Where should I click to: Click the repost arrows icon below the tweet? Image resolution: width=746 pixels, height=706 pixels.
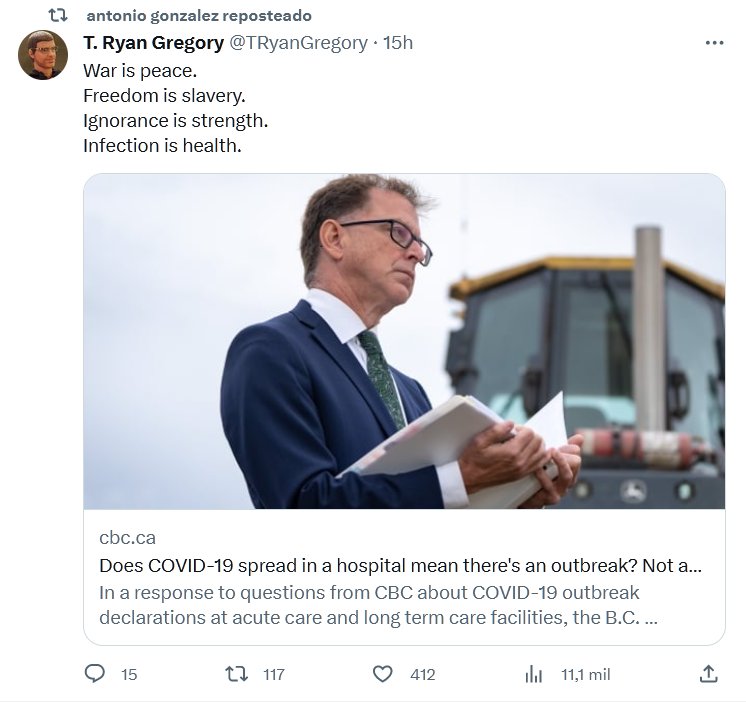(237, 674)
